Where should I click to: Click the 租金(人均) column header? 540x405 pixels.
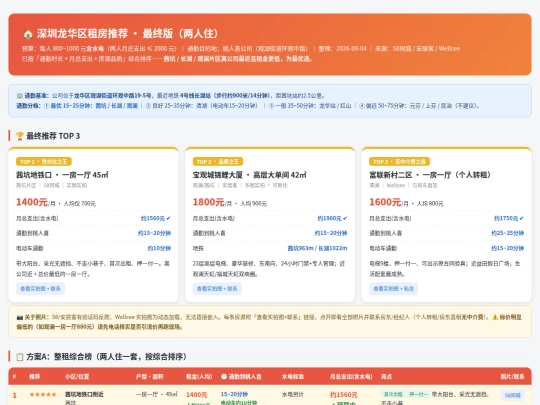(x=199, y=376)
